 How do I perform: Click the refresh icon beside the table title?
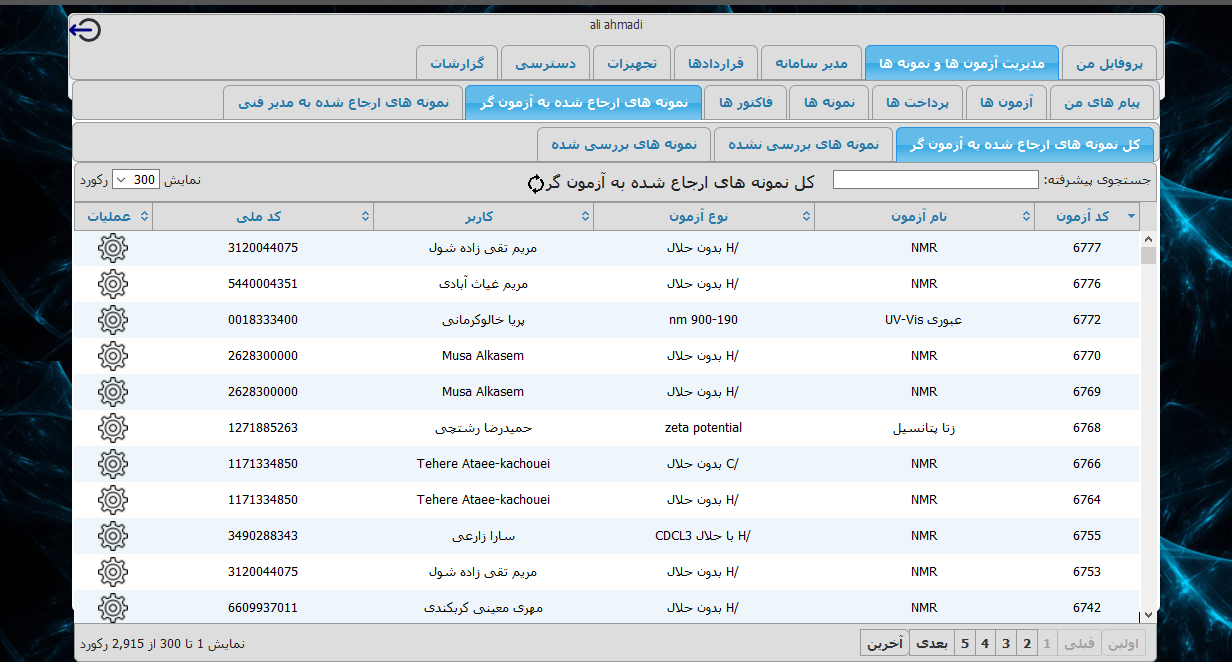(x=536, y=183)
